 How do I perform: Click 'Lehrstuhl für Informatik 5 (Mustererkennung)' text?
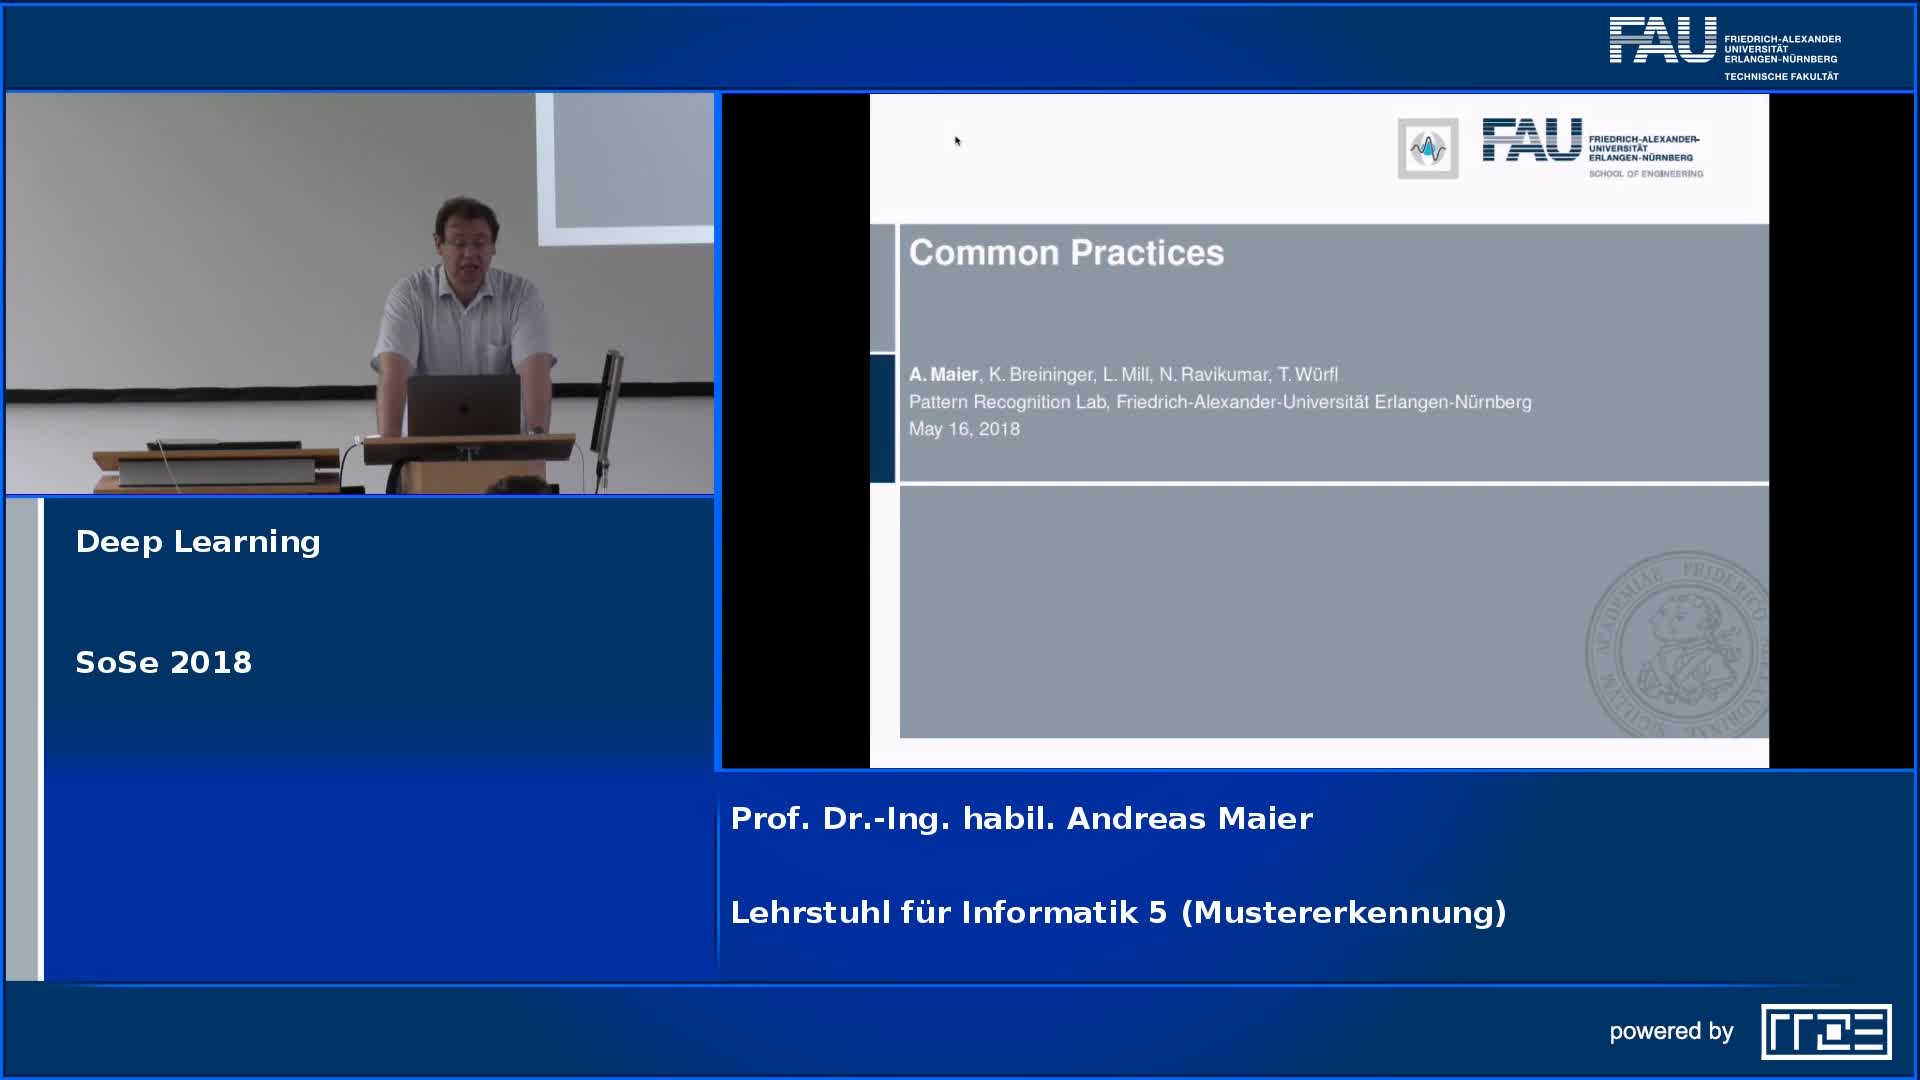1117,913
